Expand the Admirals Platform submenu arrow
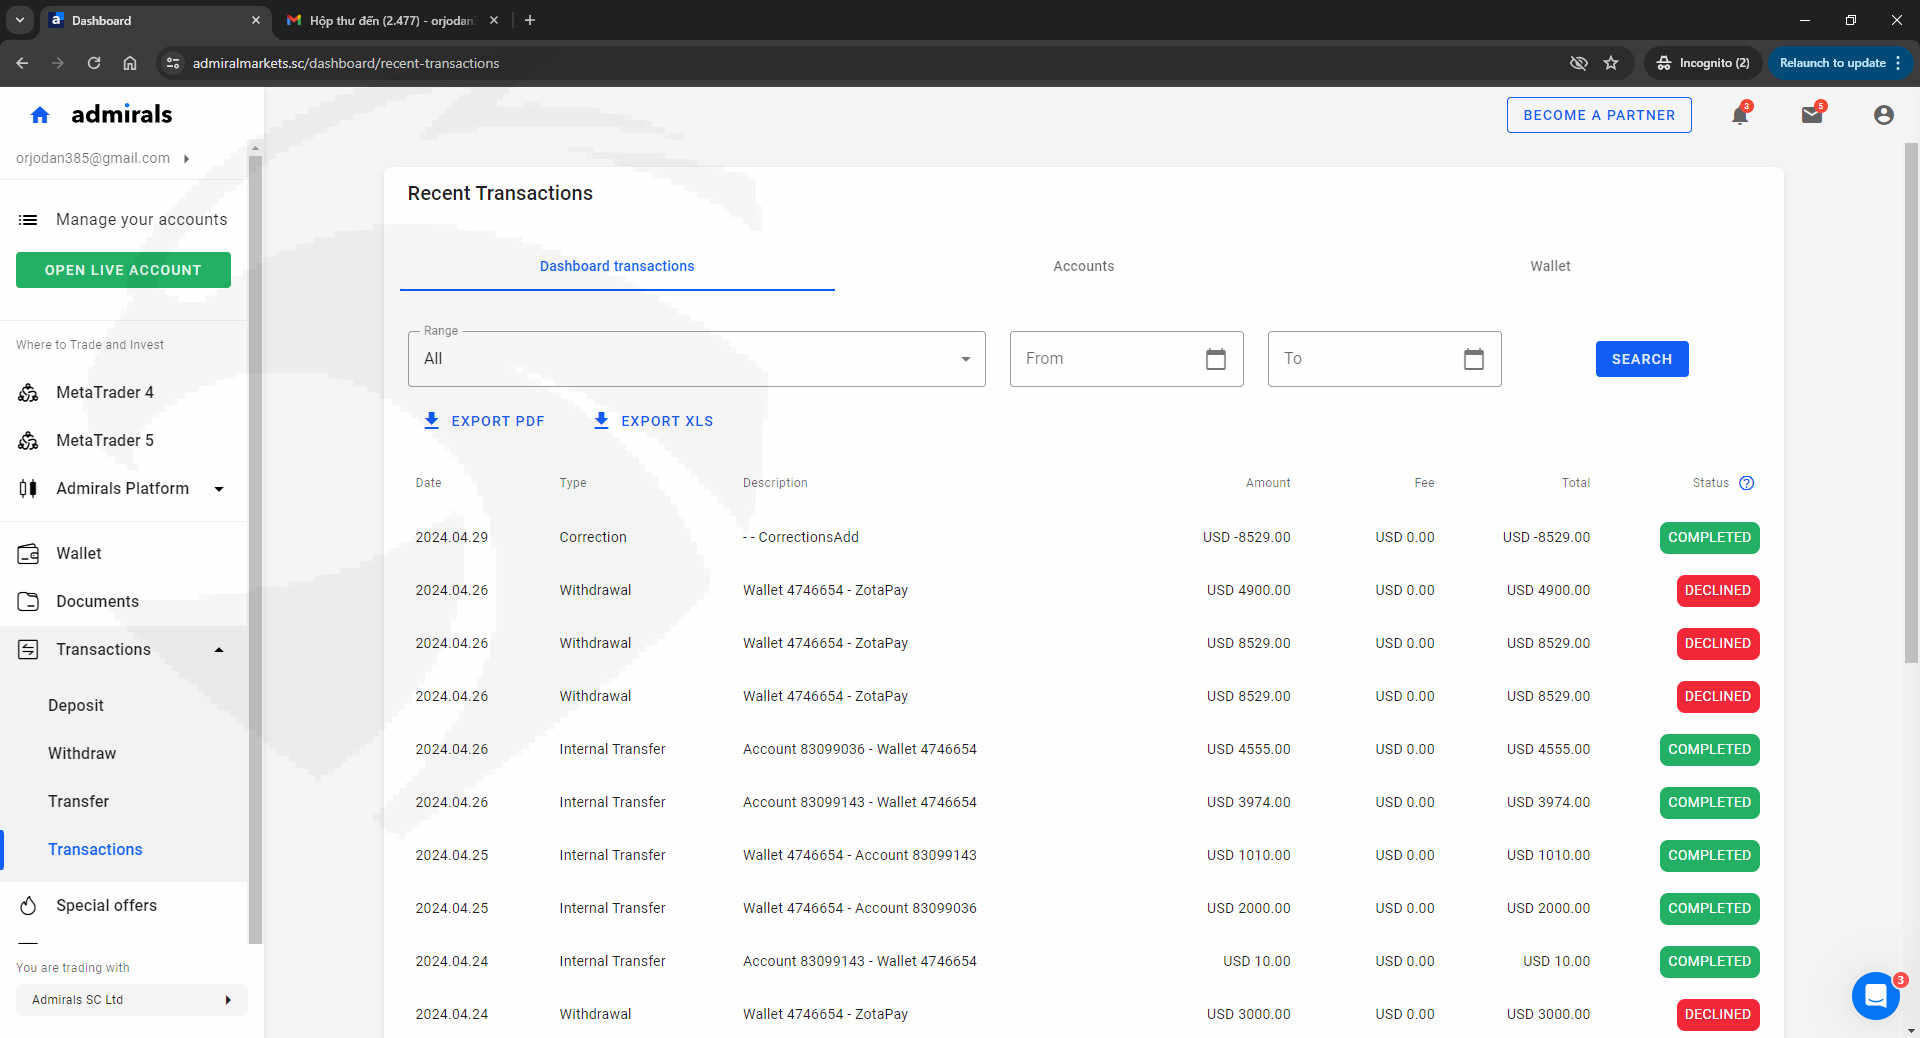The height and width of the screenshot is (1038, 1920). coord(219,489)
